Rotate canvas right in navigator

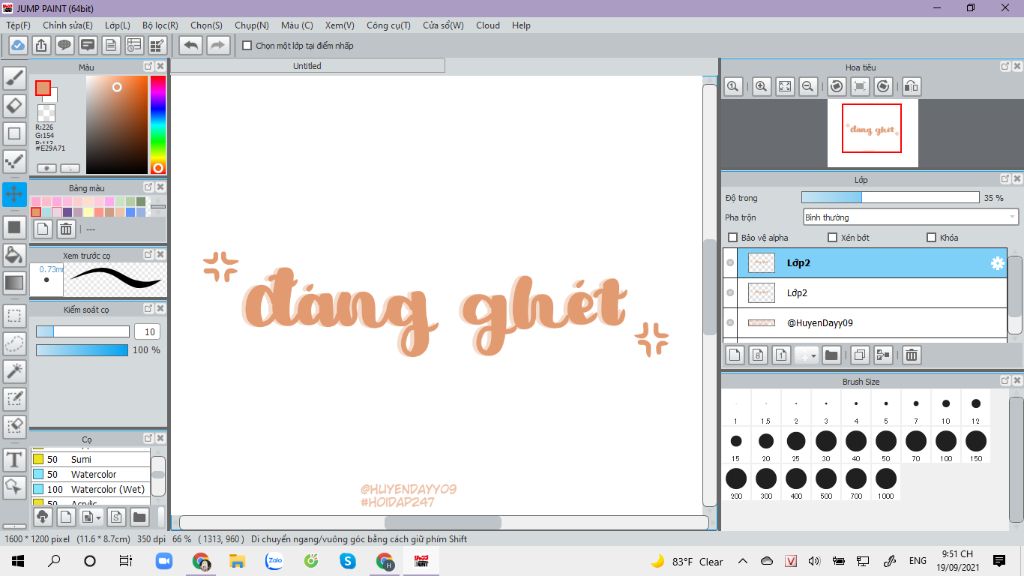[884, 86]
